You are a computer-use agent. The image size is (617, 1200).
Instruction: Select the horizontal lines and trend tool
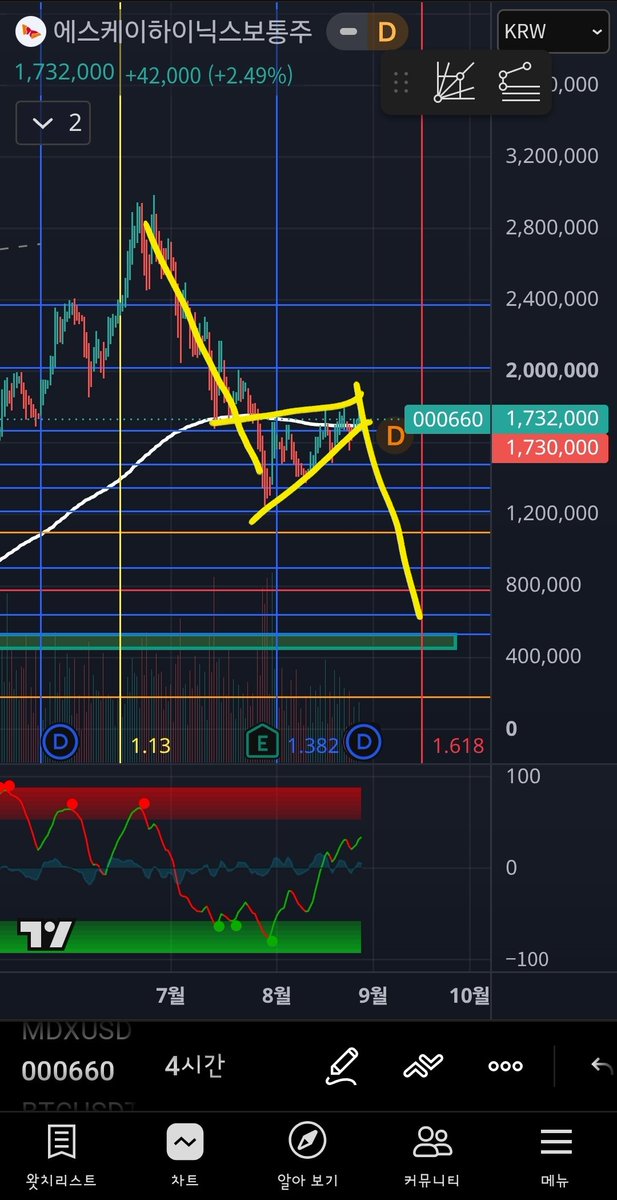tap(520, 82)
